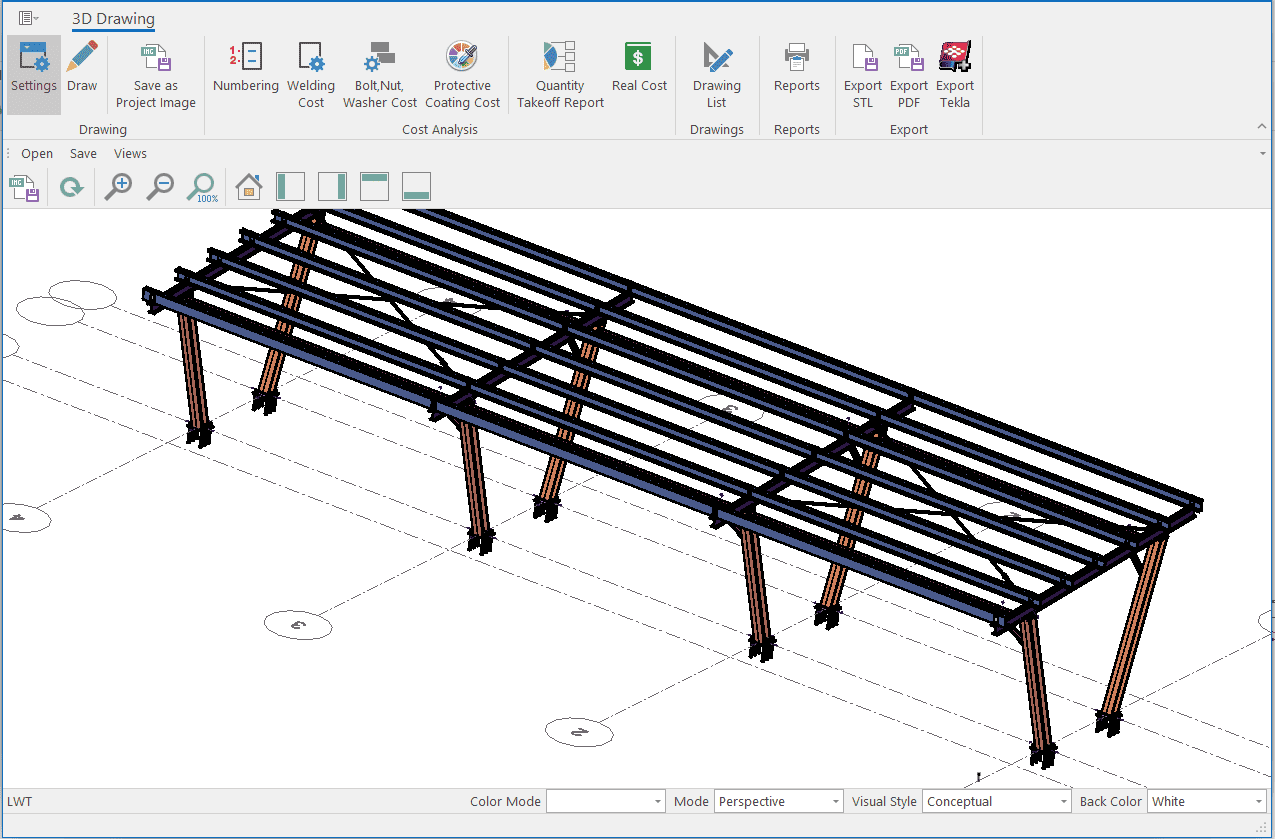Screen dimensions: 1275x839
Task: Generate Quantity Takeoff Report
Action: click(x=560, y=76)
